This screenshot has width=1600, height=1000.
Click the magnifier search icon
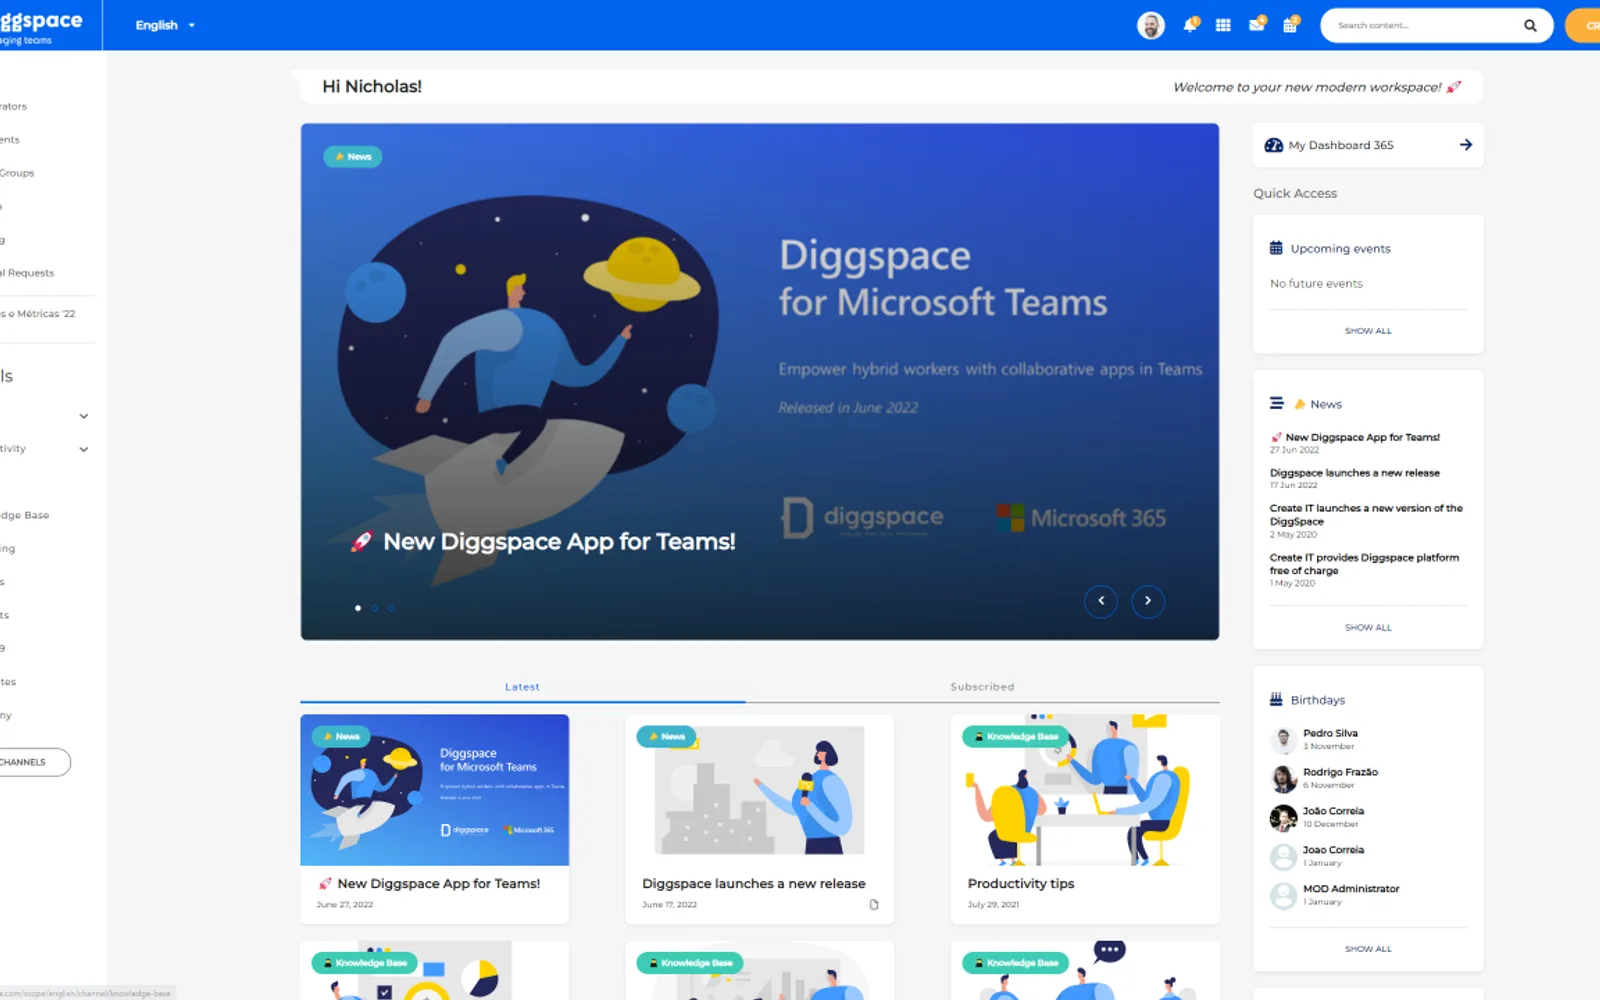point(1530,26)
